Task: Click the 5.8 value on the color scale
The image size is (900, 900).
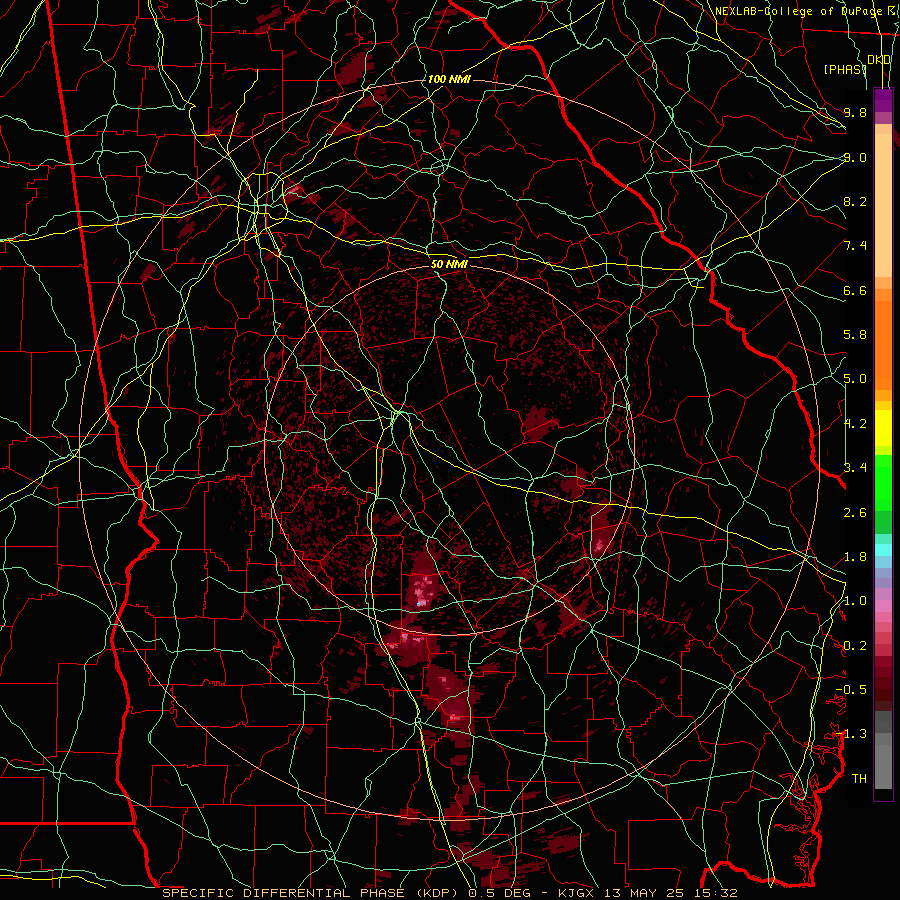Action: 855,334
